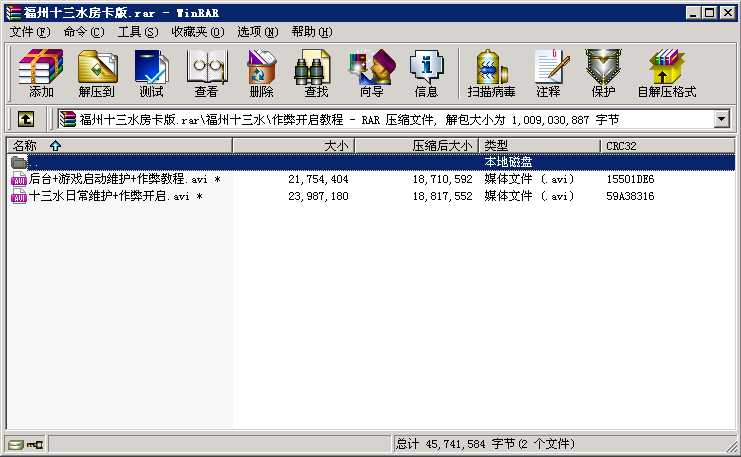This screenshot has width=741, height=457.
Task: Open the 文件(F) menu
Action: point(30,32)
